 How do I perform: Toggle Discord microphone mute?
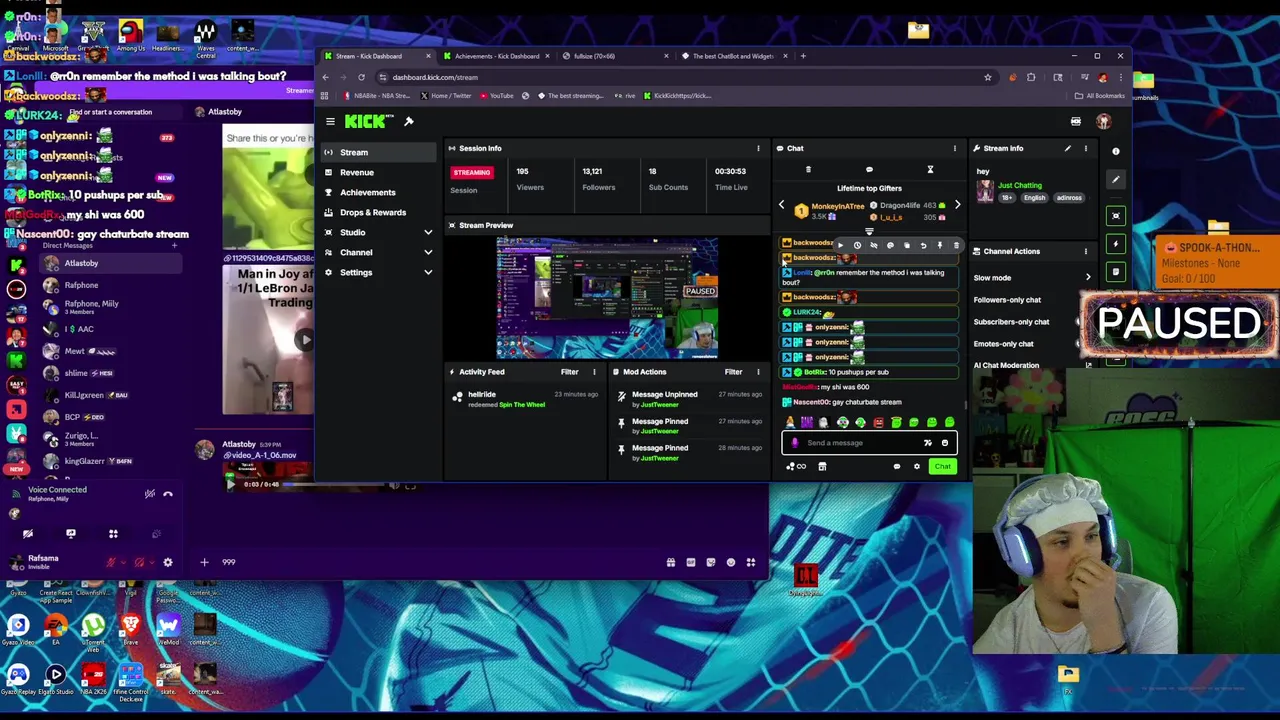click(x=111, y=563)
